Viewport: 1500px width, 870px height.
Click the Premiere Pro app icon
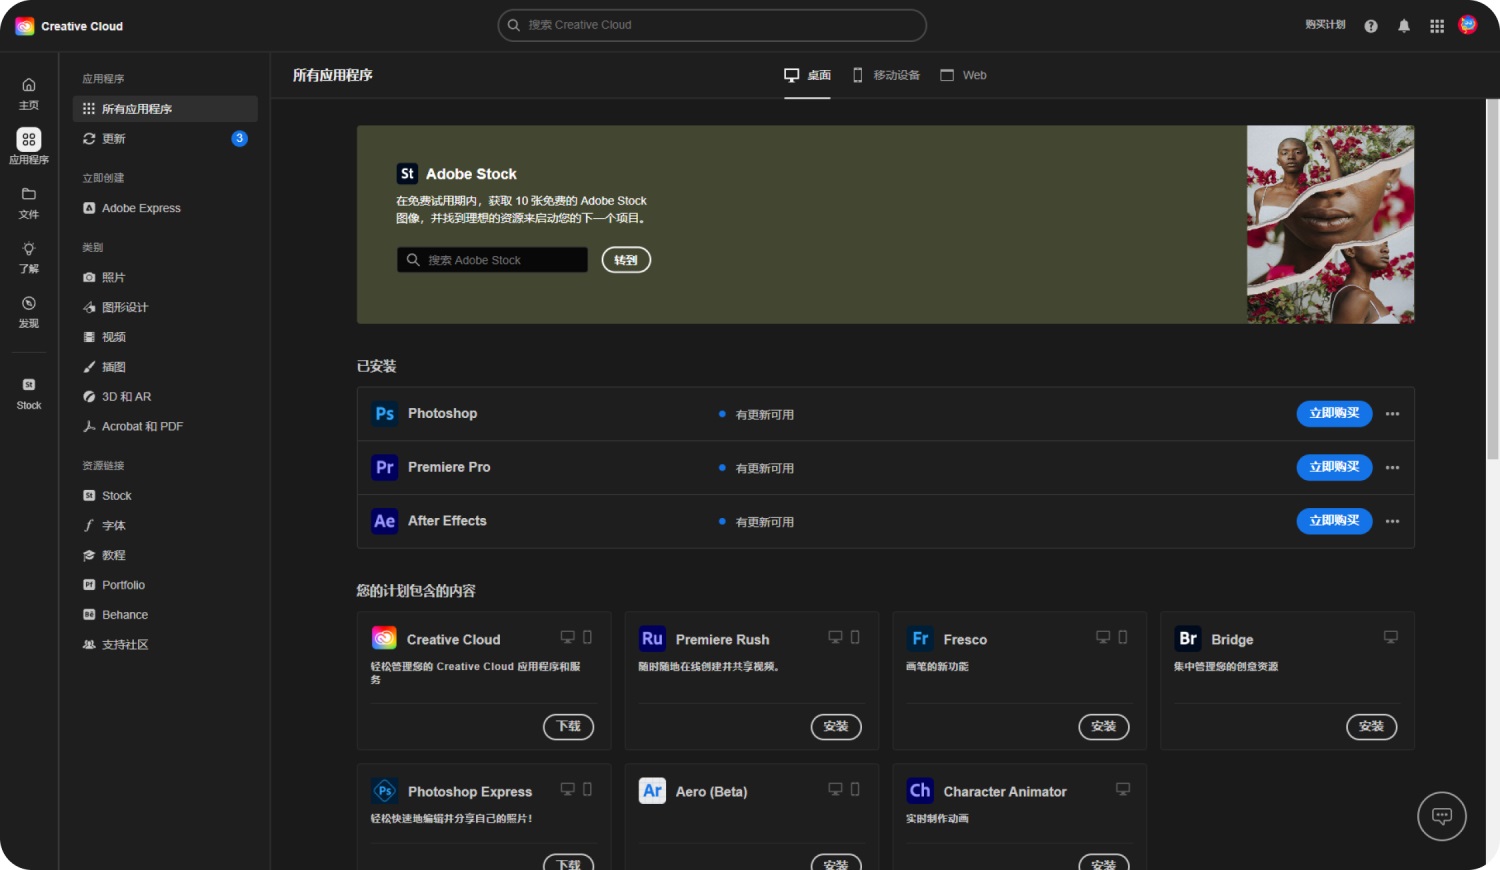385,467
